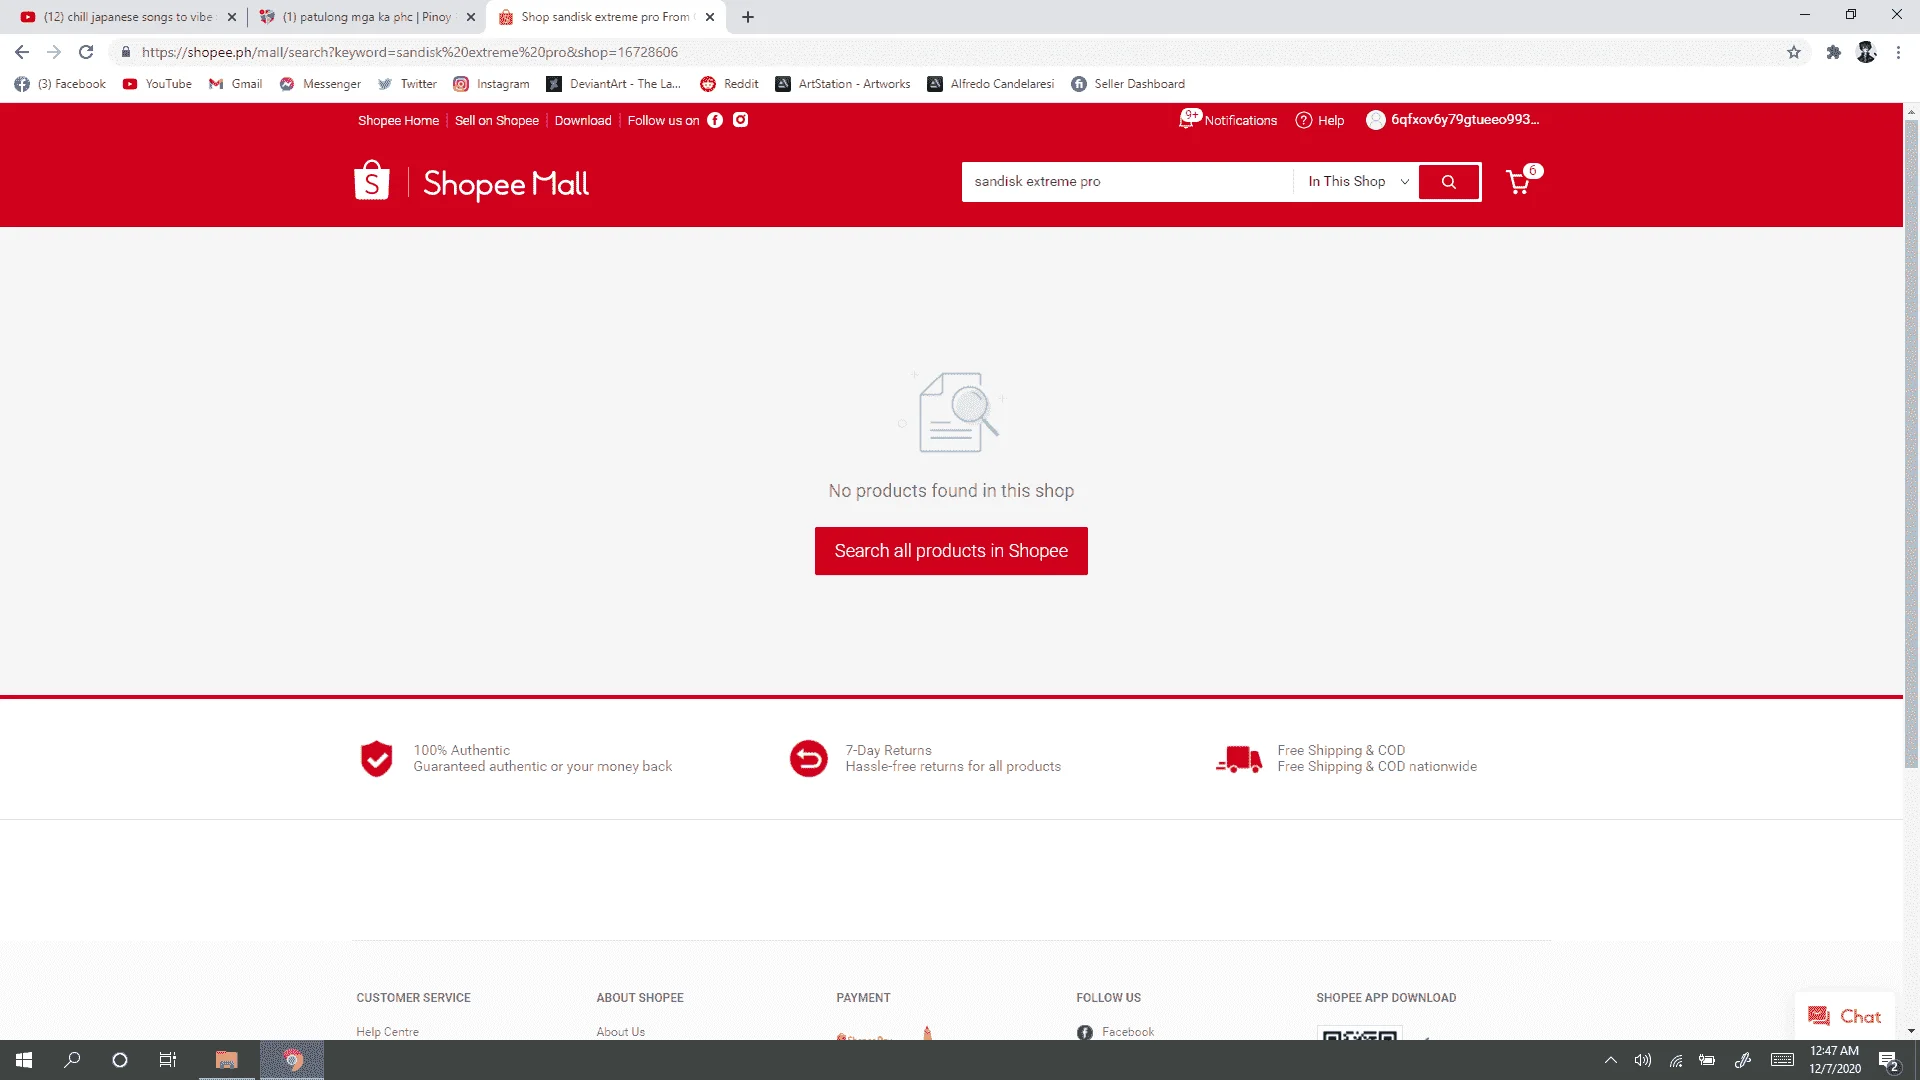Open the Messenger bookmark

point(320,84)
